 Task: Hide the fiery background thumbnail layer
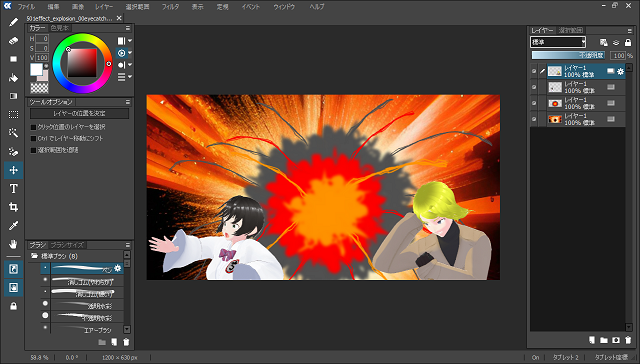click(534, 119)
